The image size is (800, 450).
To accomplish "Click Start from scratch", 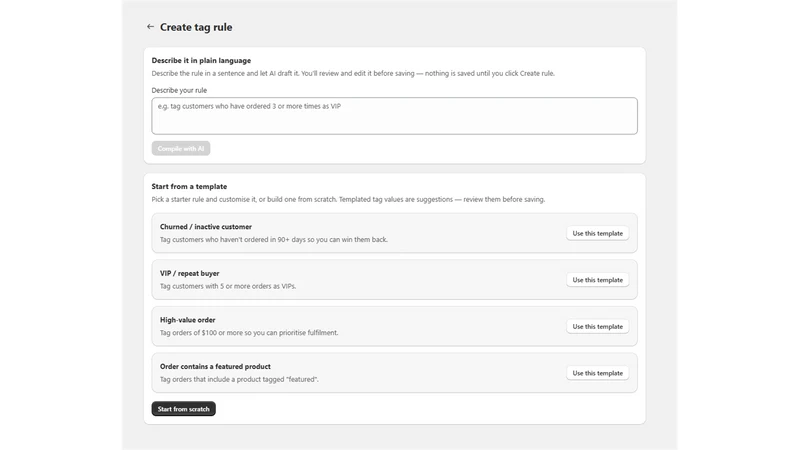I will pyautogui.click(x=184, y=409).
